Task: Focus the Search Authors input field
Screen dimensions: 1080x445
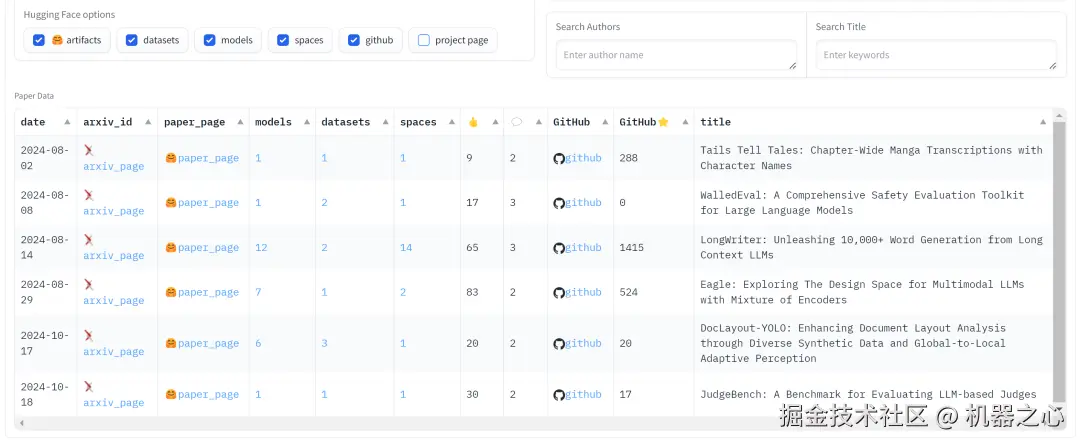Action: [x=676, y=55]
